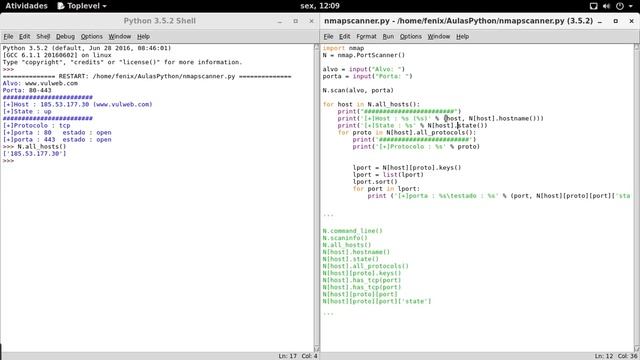Click '[+]porta : 443 estado : open' line
Viewport: 640px width, 360px height.
(x=57, y=140)
